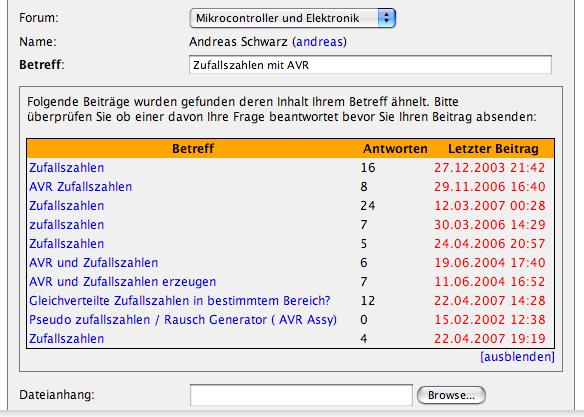Hide suggestions with the ausblenden link
The width and height of the screenshot is (584, 417).
(517, 357)
